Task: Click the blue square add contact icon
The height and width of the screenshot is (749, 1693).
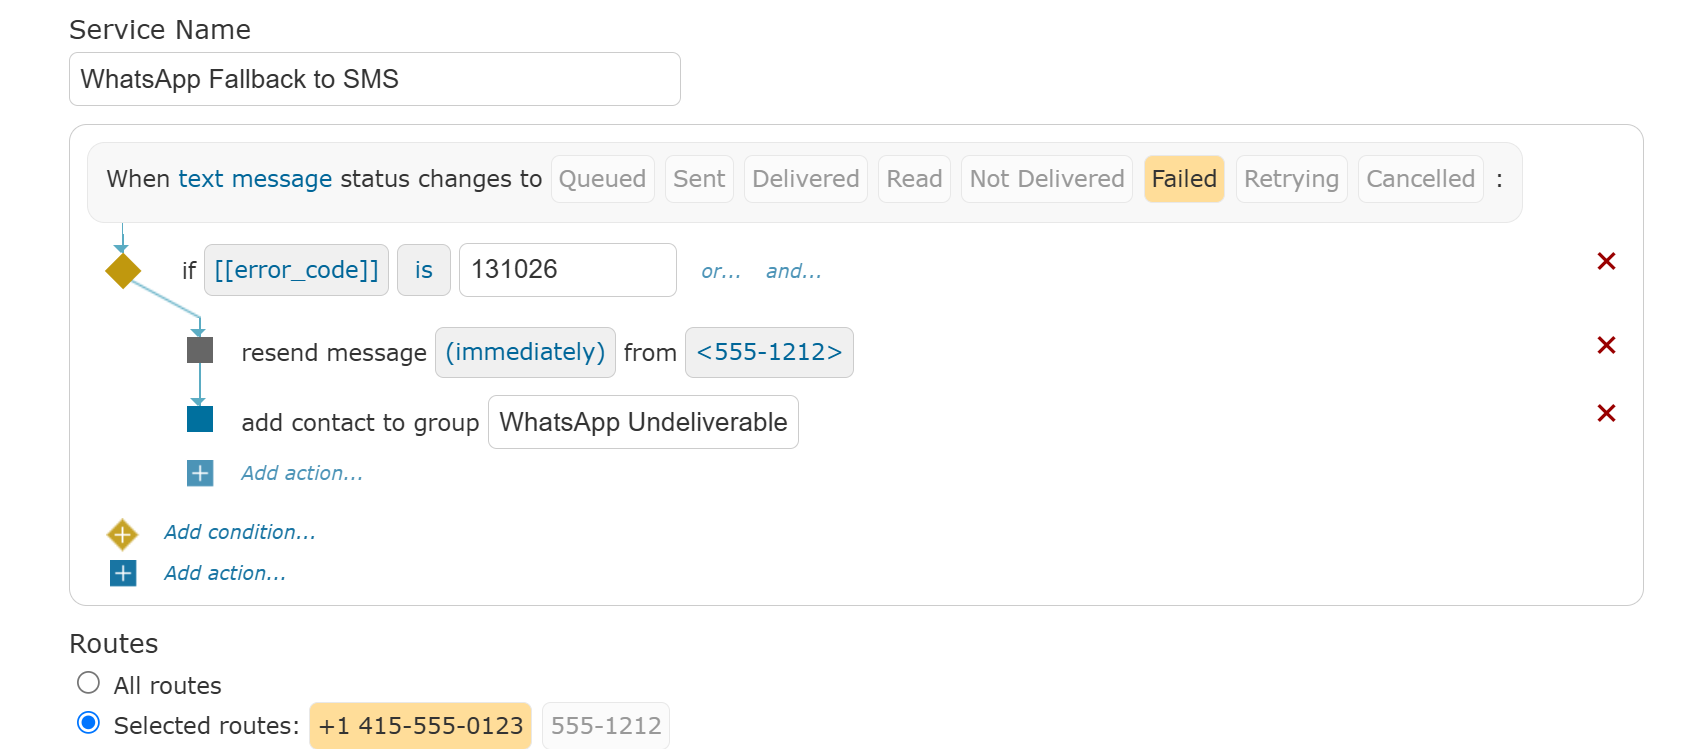Action: pos(200,418)
